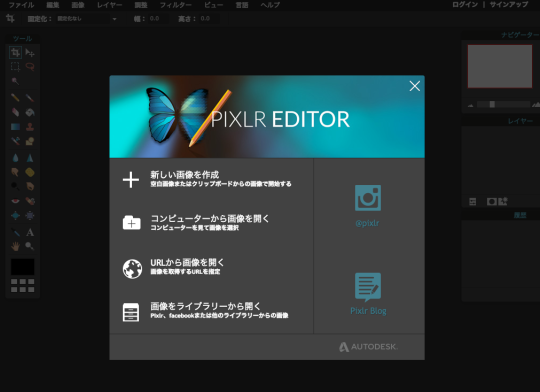The width and height of the screenshot is (540, 392).
Task: Open the 言語 language menu
Action: point(242,5)
